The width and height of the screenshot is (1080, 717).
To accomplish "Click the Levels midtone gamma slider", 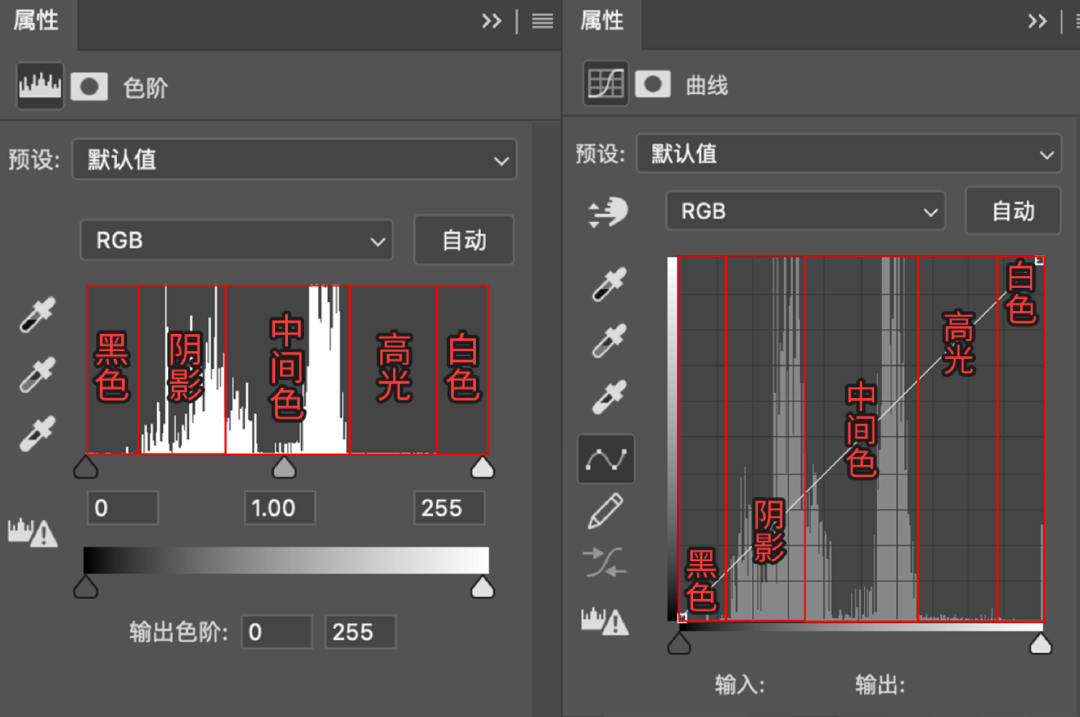I will [x=284, y=466].
